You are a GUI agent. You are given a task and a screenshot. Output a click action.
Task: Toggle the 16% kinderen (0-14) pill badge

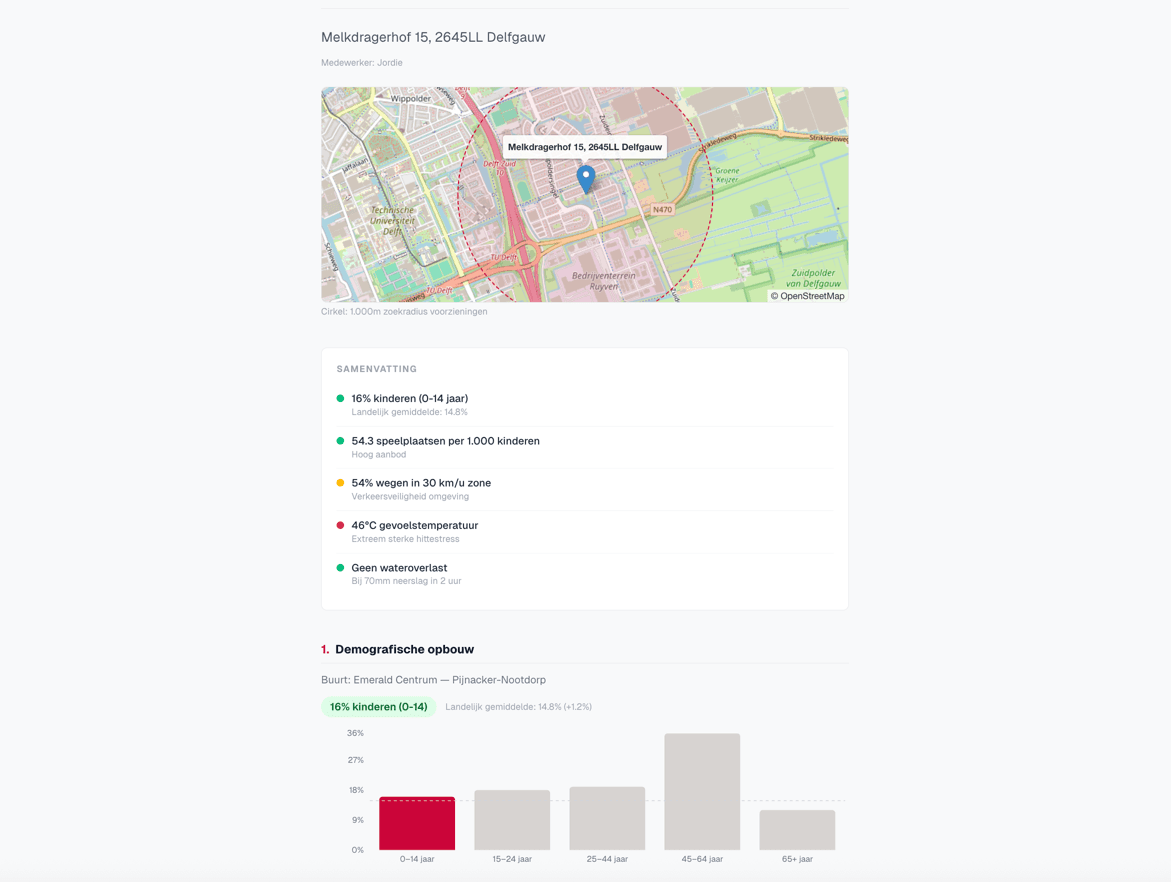[378, 707]
